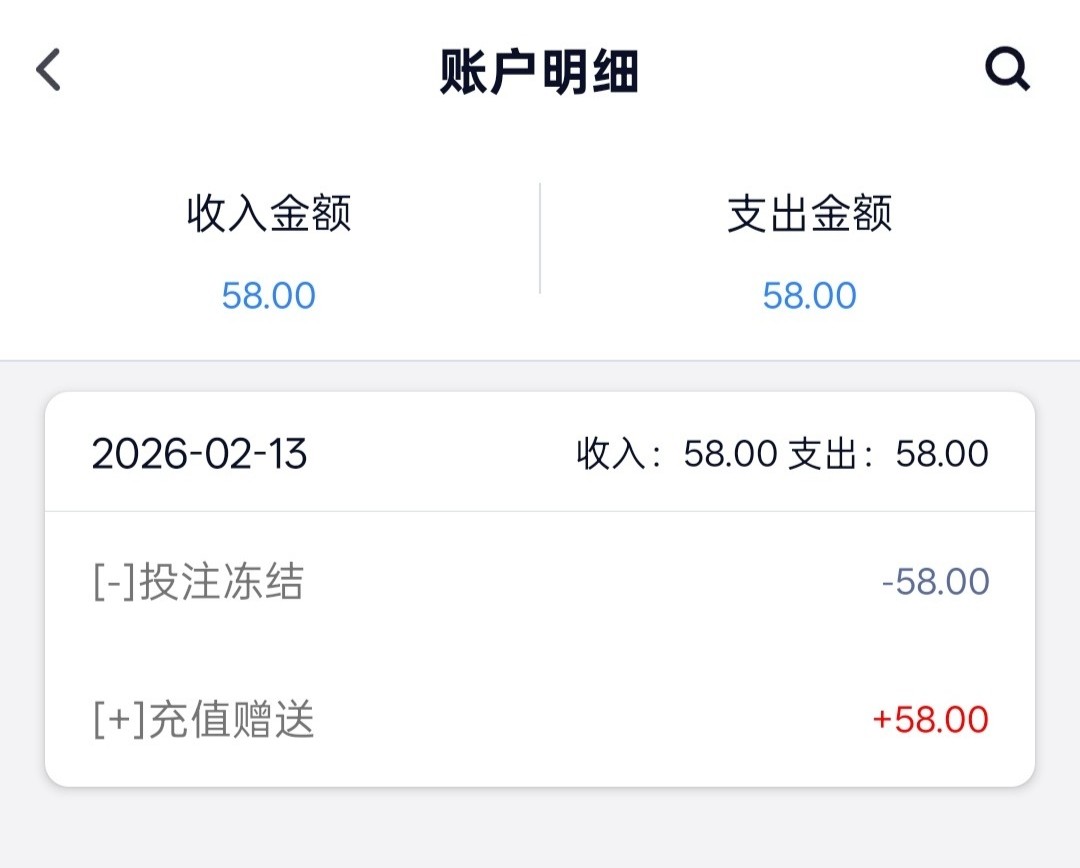
Task: Open the 投注冻结 transaction entry
Action: 221,582
